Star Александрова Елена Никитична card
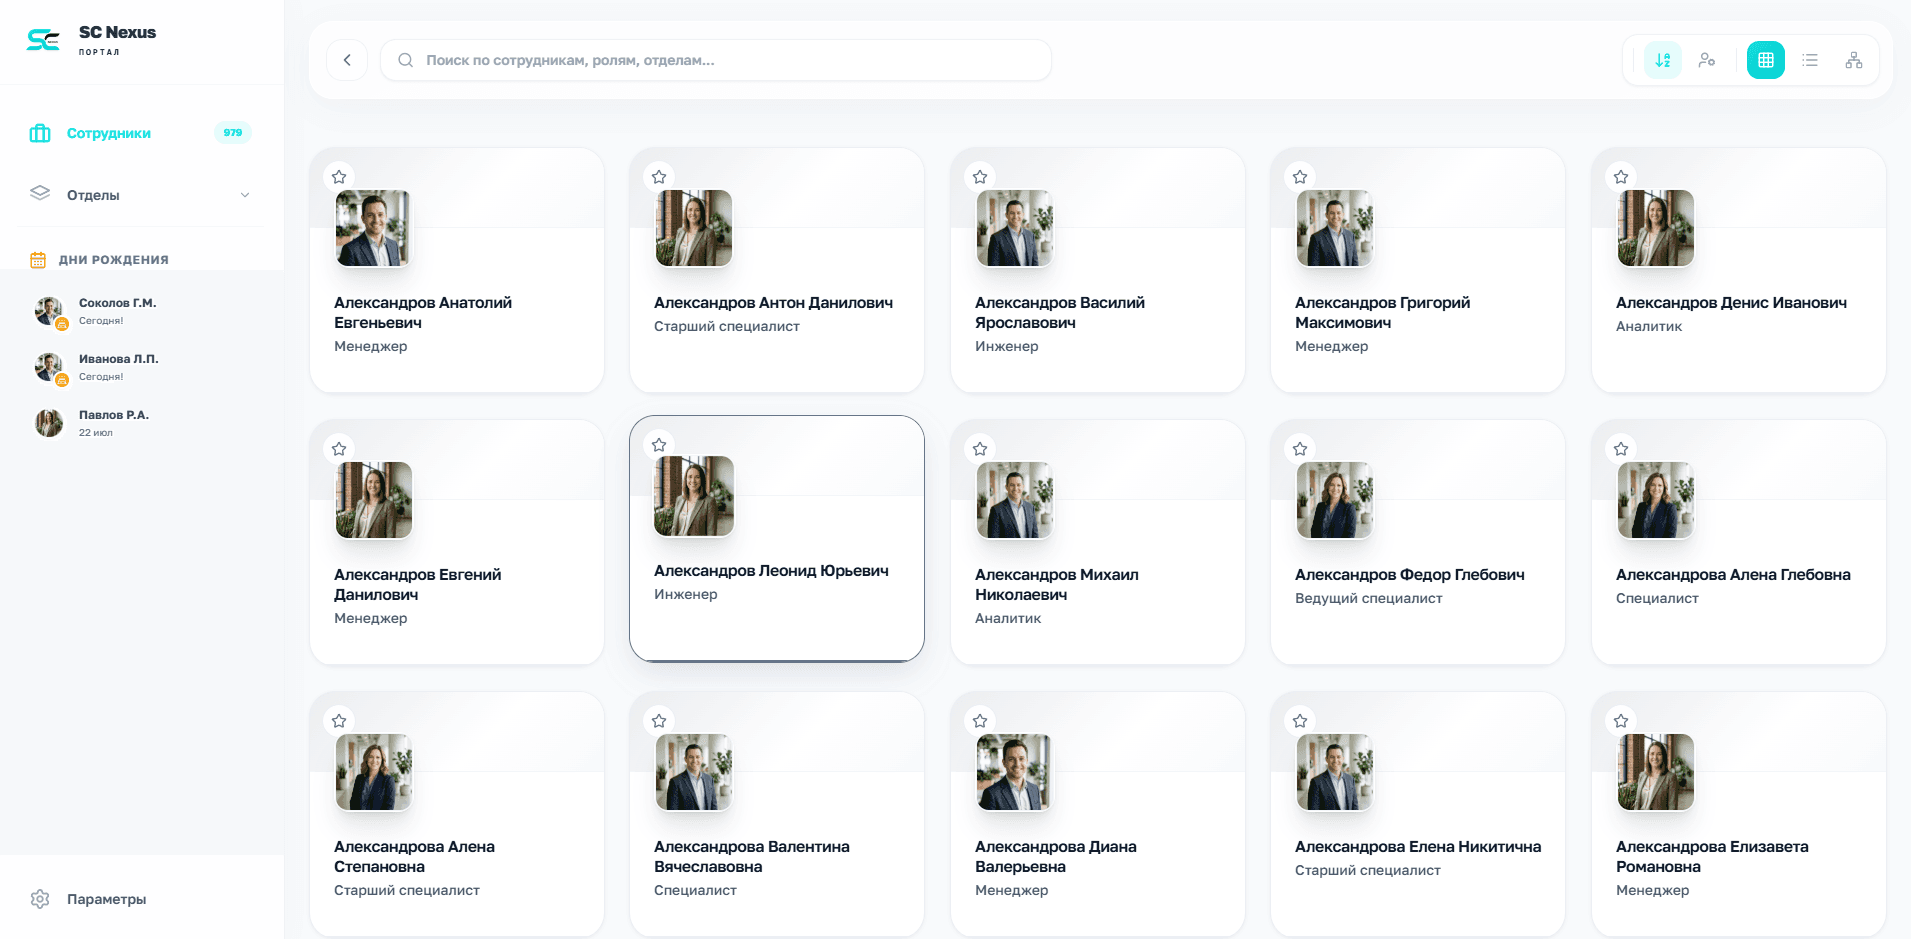The image size is (1911, 939). click(x=1300, y=721)
